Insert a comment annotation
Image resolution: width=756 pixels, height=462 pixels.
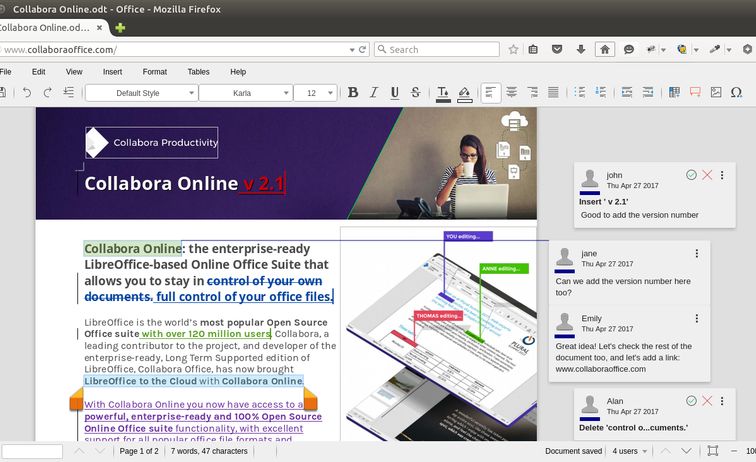[695, 93]
